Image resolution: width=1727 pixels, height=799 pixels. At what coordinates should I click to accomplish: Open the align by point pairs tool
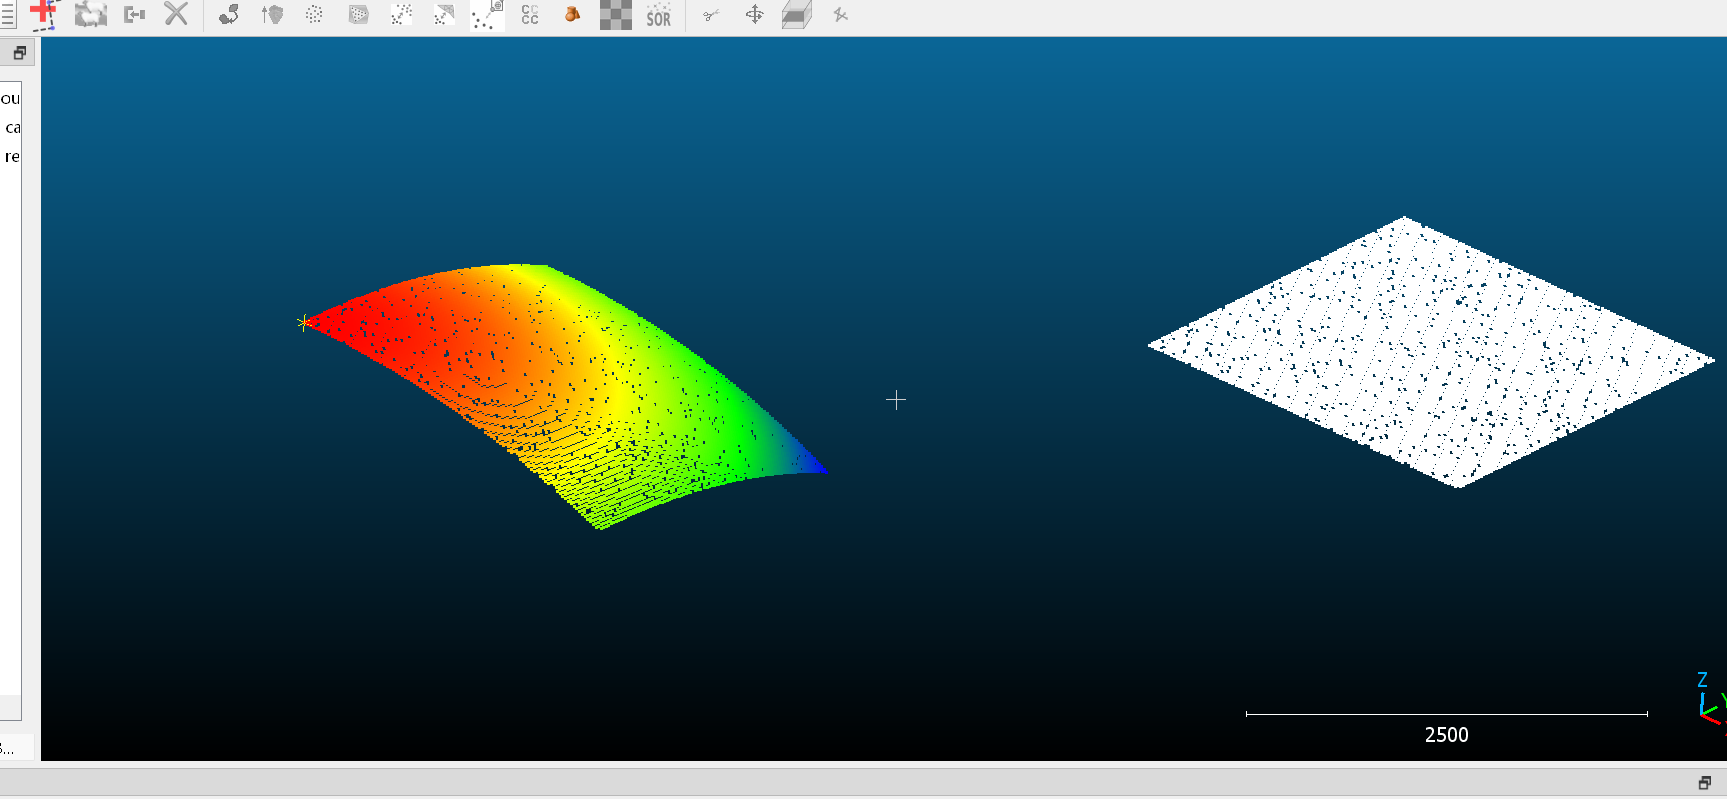229,14
